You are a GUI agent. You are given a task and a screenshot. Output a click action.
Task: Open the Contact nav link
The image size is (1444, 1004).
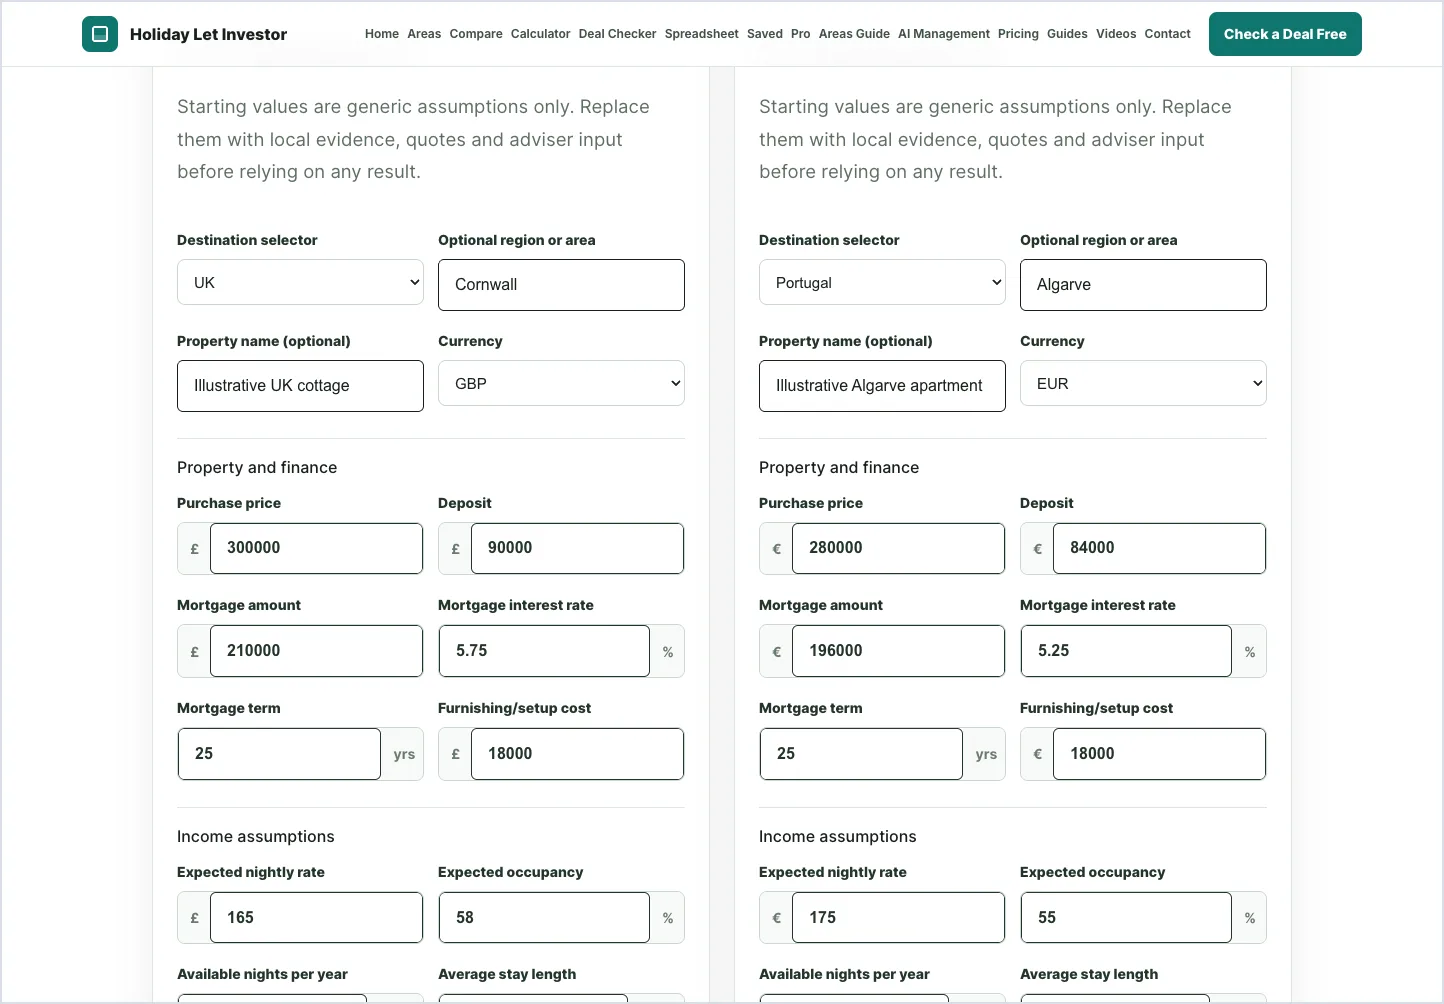(1167, 34)
